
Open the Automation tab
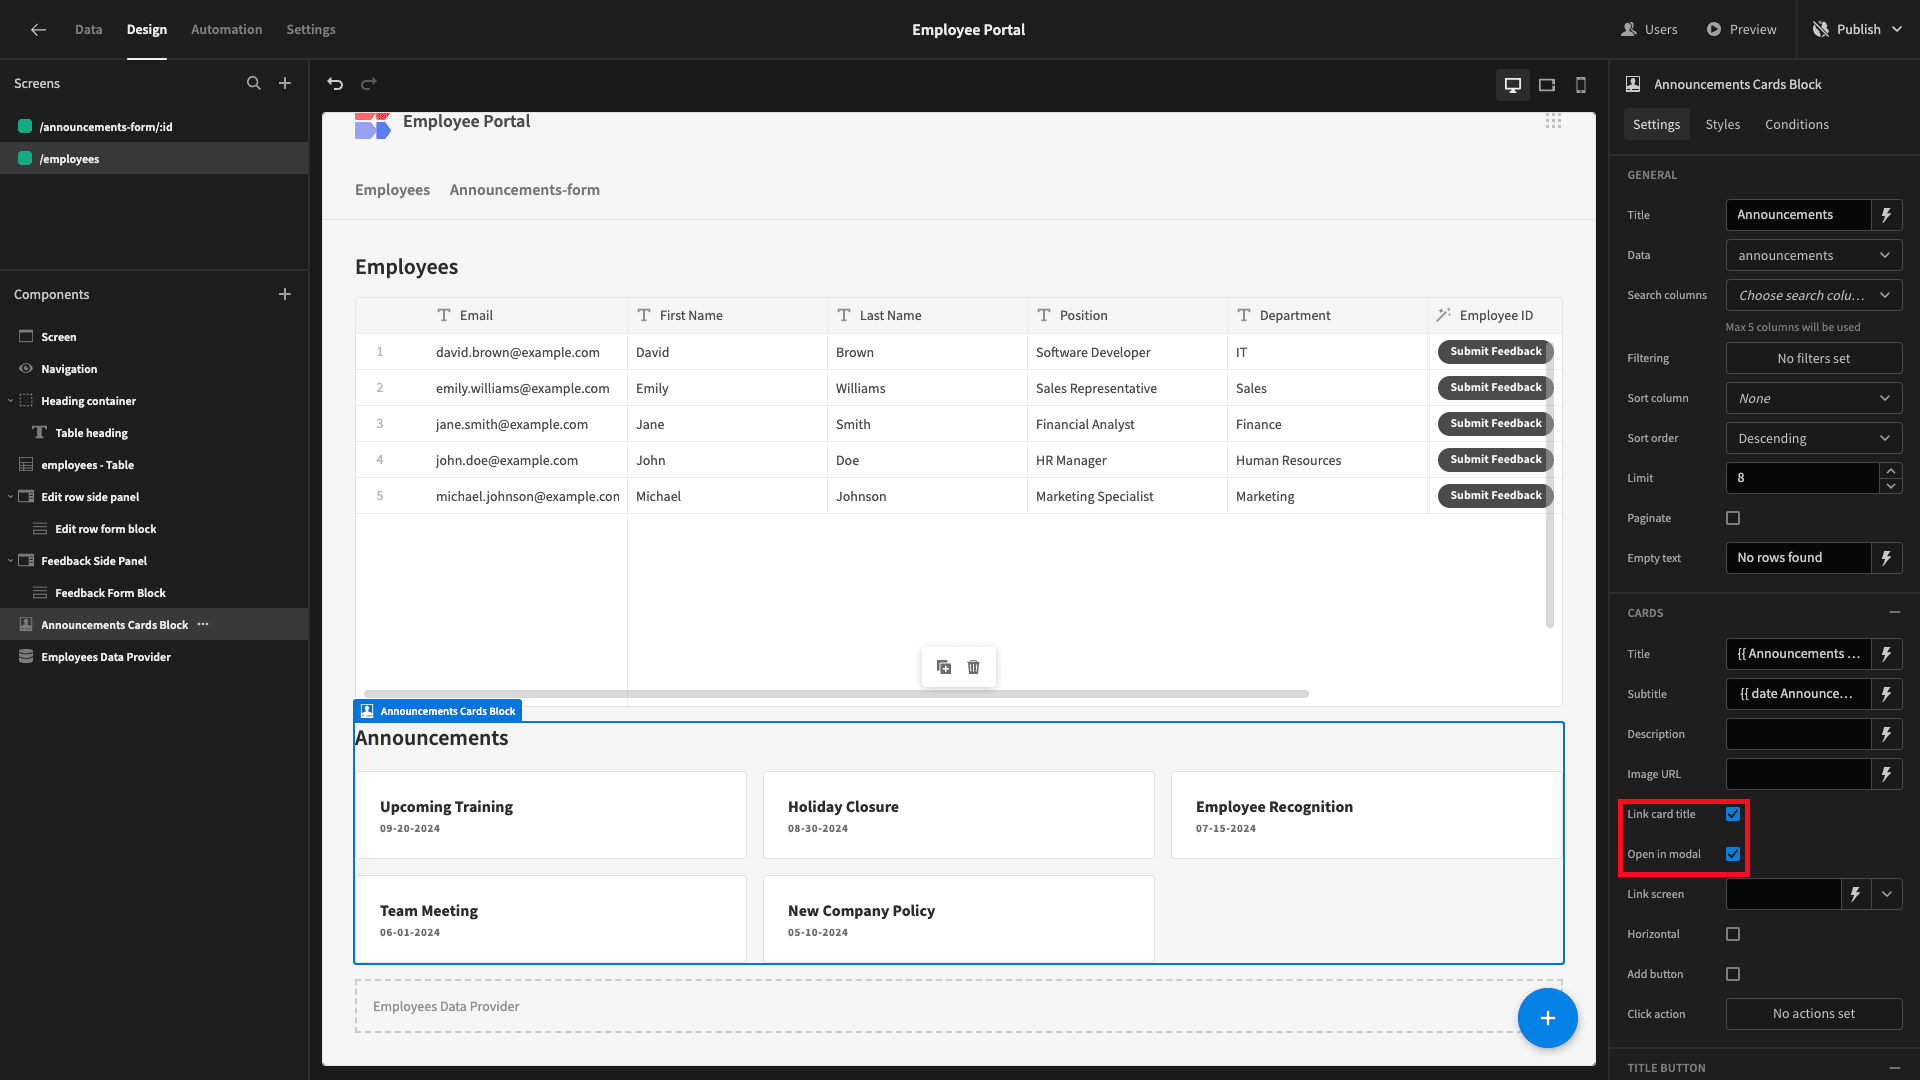click(227, 29)
